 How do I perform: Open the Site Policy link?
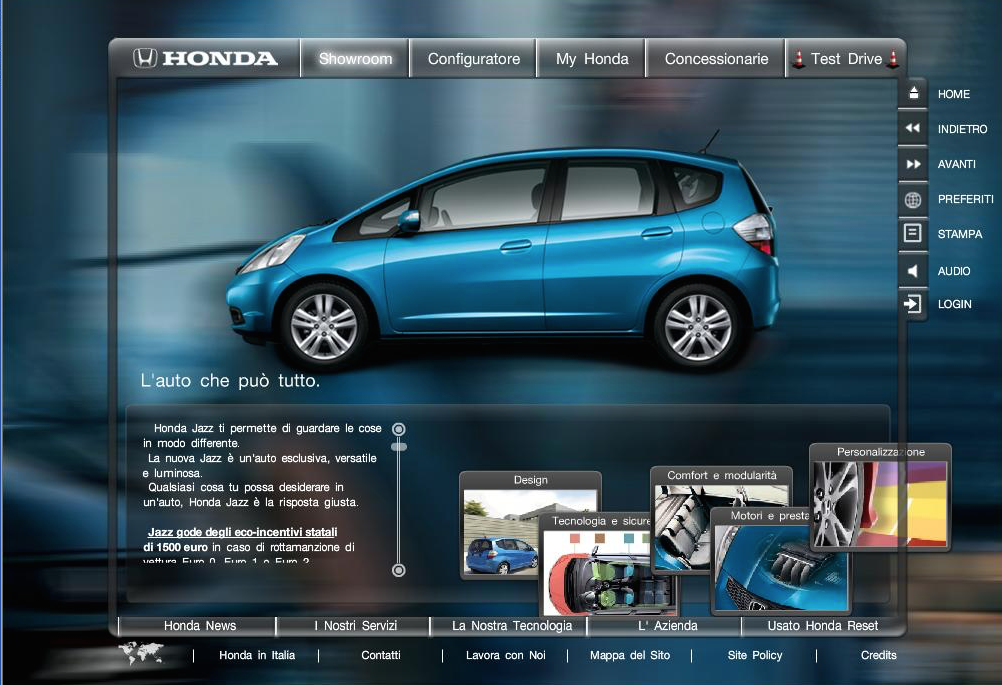(x=755, y=655)
